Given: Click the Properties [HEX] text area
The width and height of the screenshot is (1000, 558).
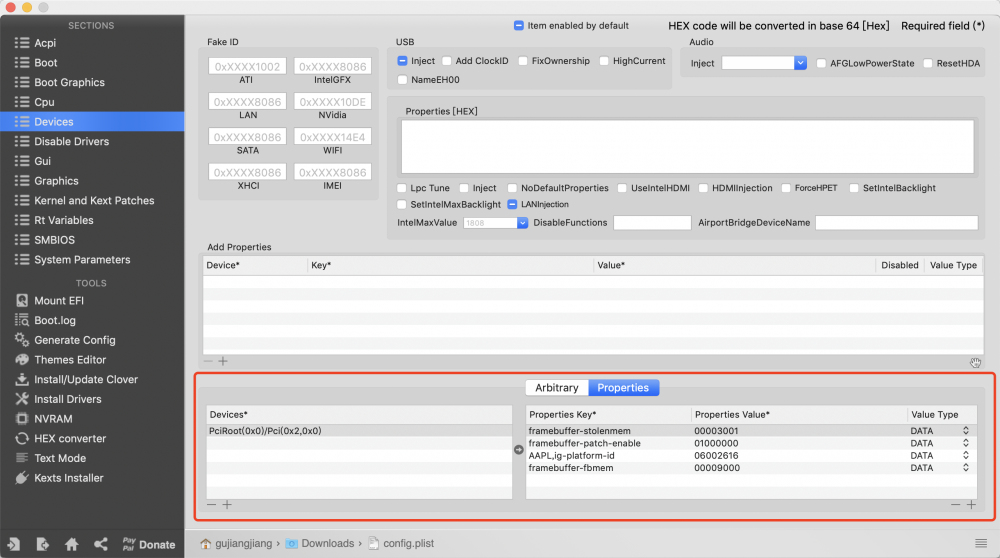Looking at the screenshot, I should point(688,147).
